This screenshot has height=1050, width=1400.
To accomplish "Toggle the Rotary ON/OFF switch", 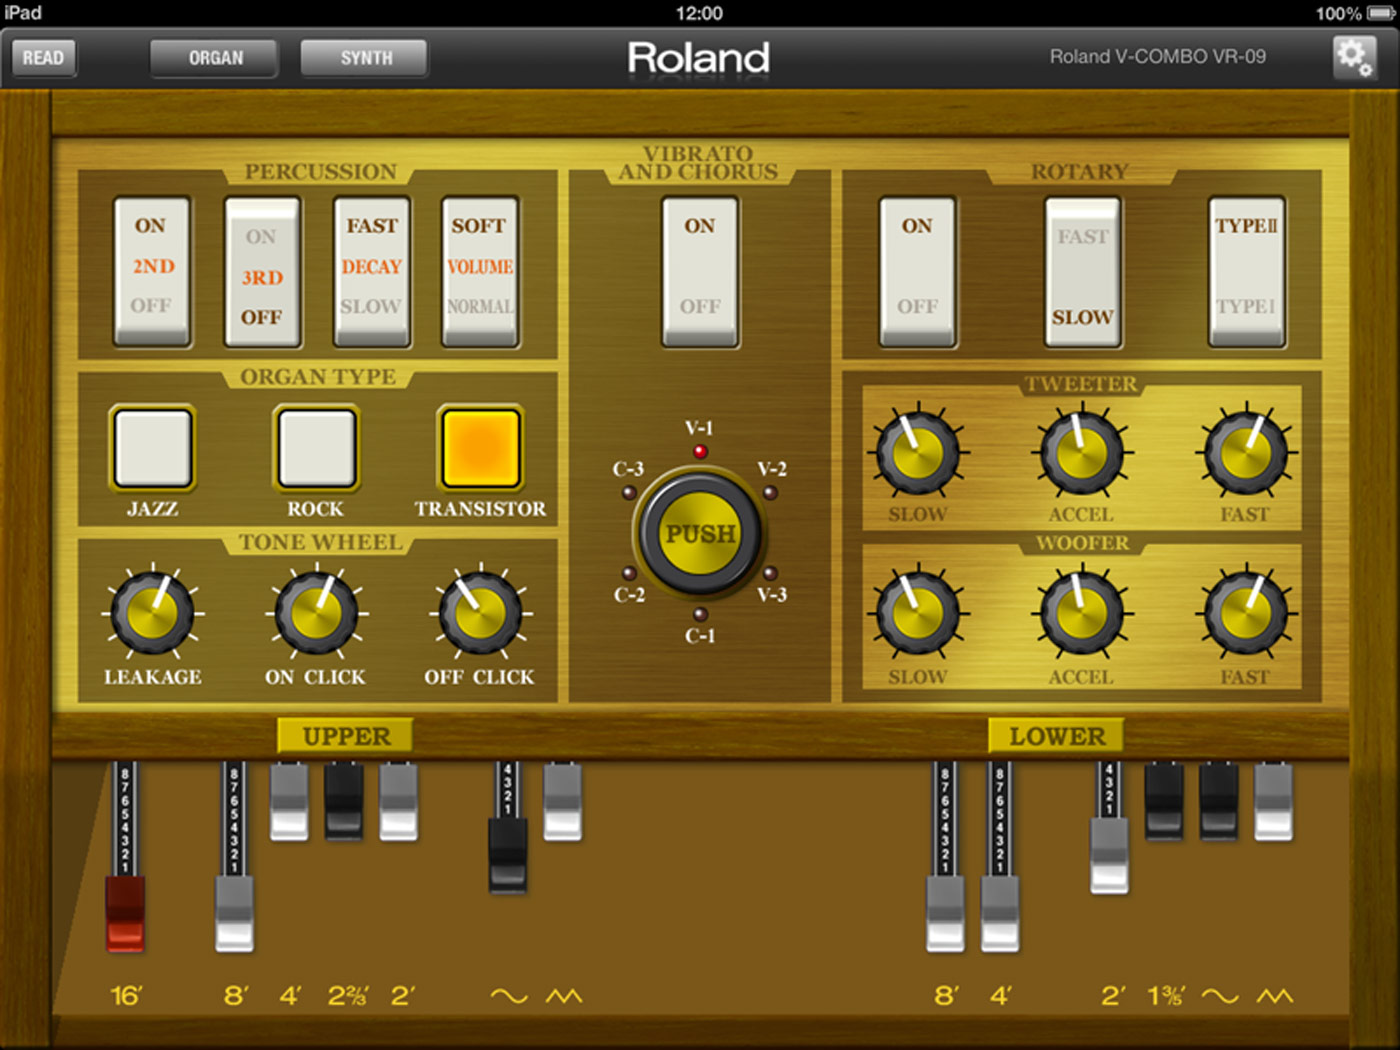I will 918,271.
